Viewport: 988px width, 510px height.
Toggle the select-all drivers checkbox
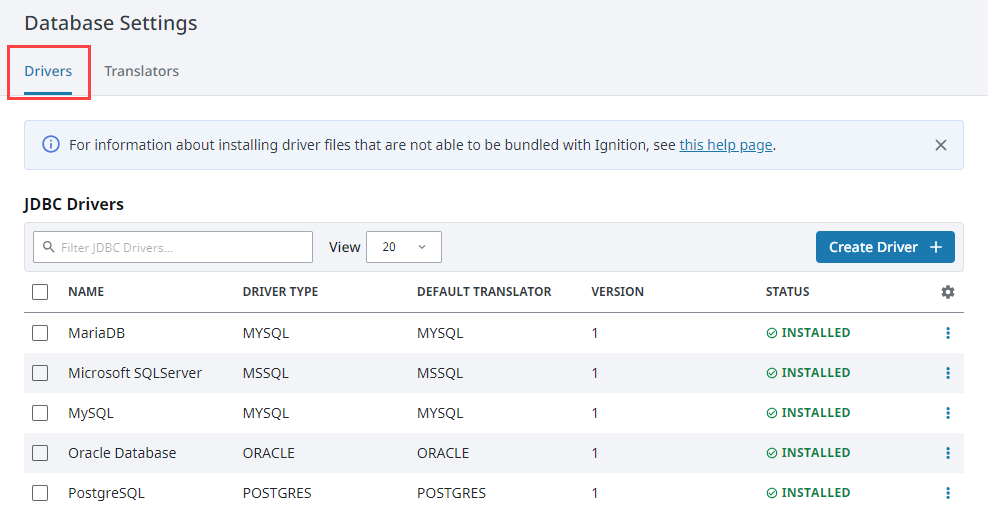(40, 292)
